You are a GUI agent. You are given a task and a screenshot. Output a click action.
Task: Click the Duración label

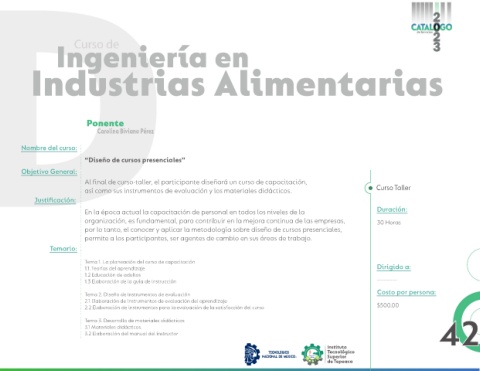pyautogui.click(x=392, y=210)
